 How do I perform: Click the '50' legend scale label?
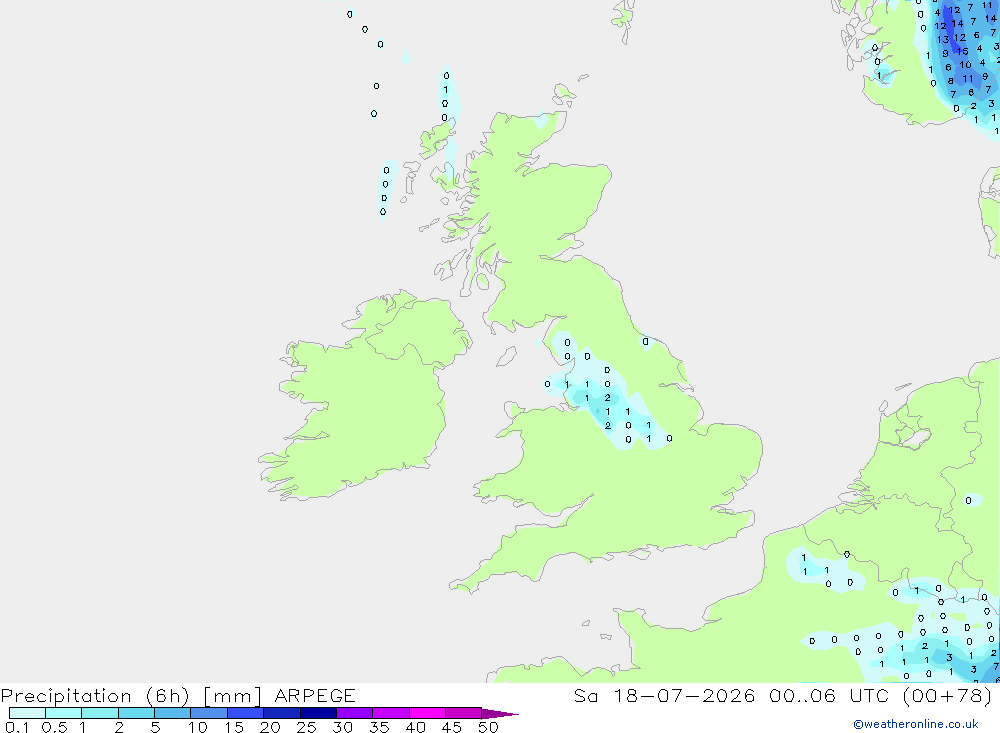click(488, 727)
